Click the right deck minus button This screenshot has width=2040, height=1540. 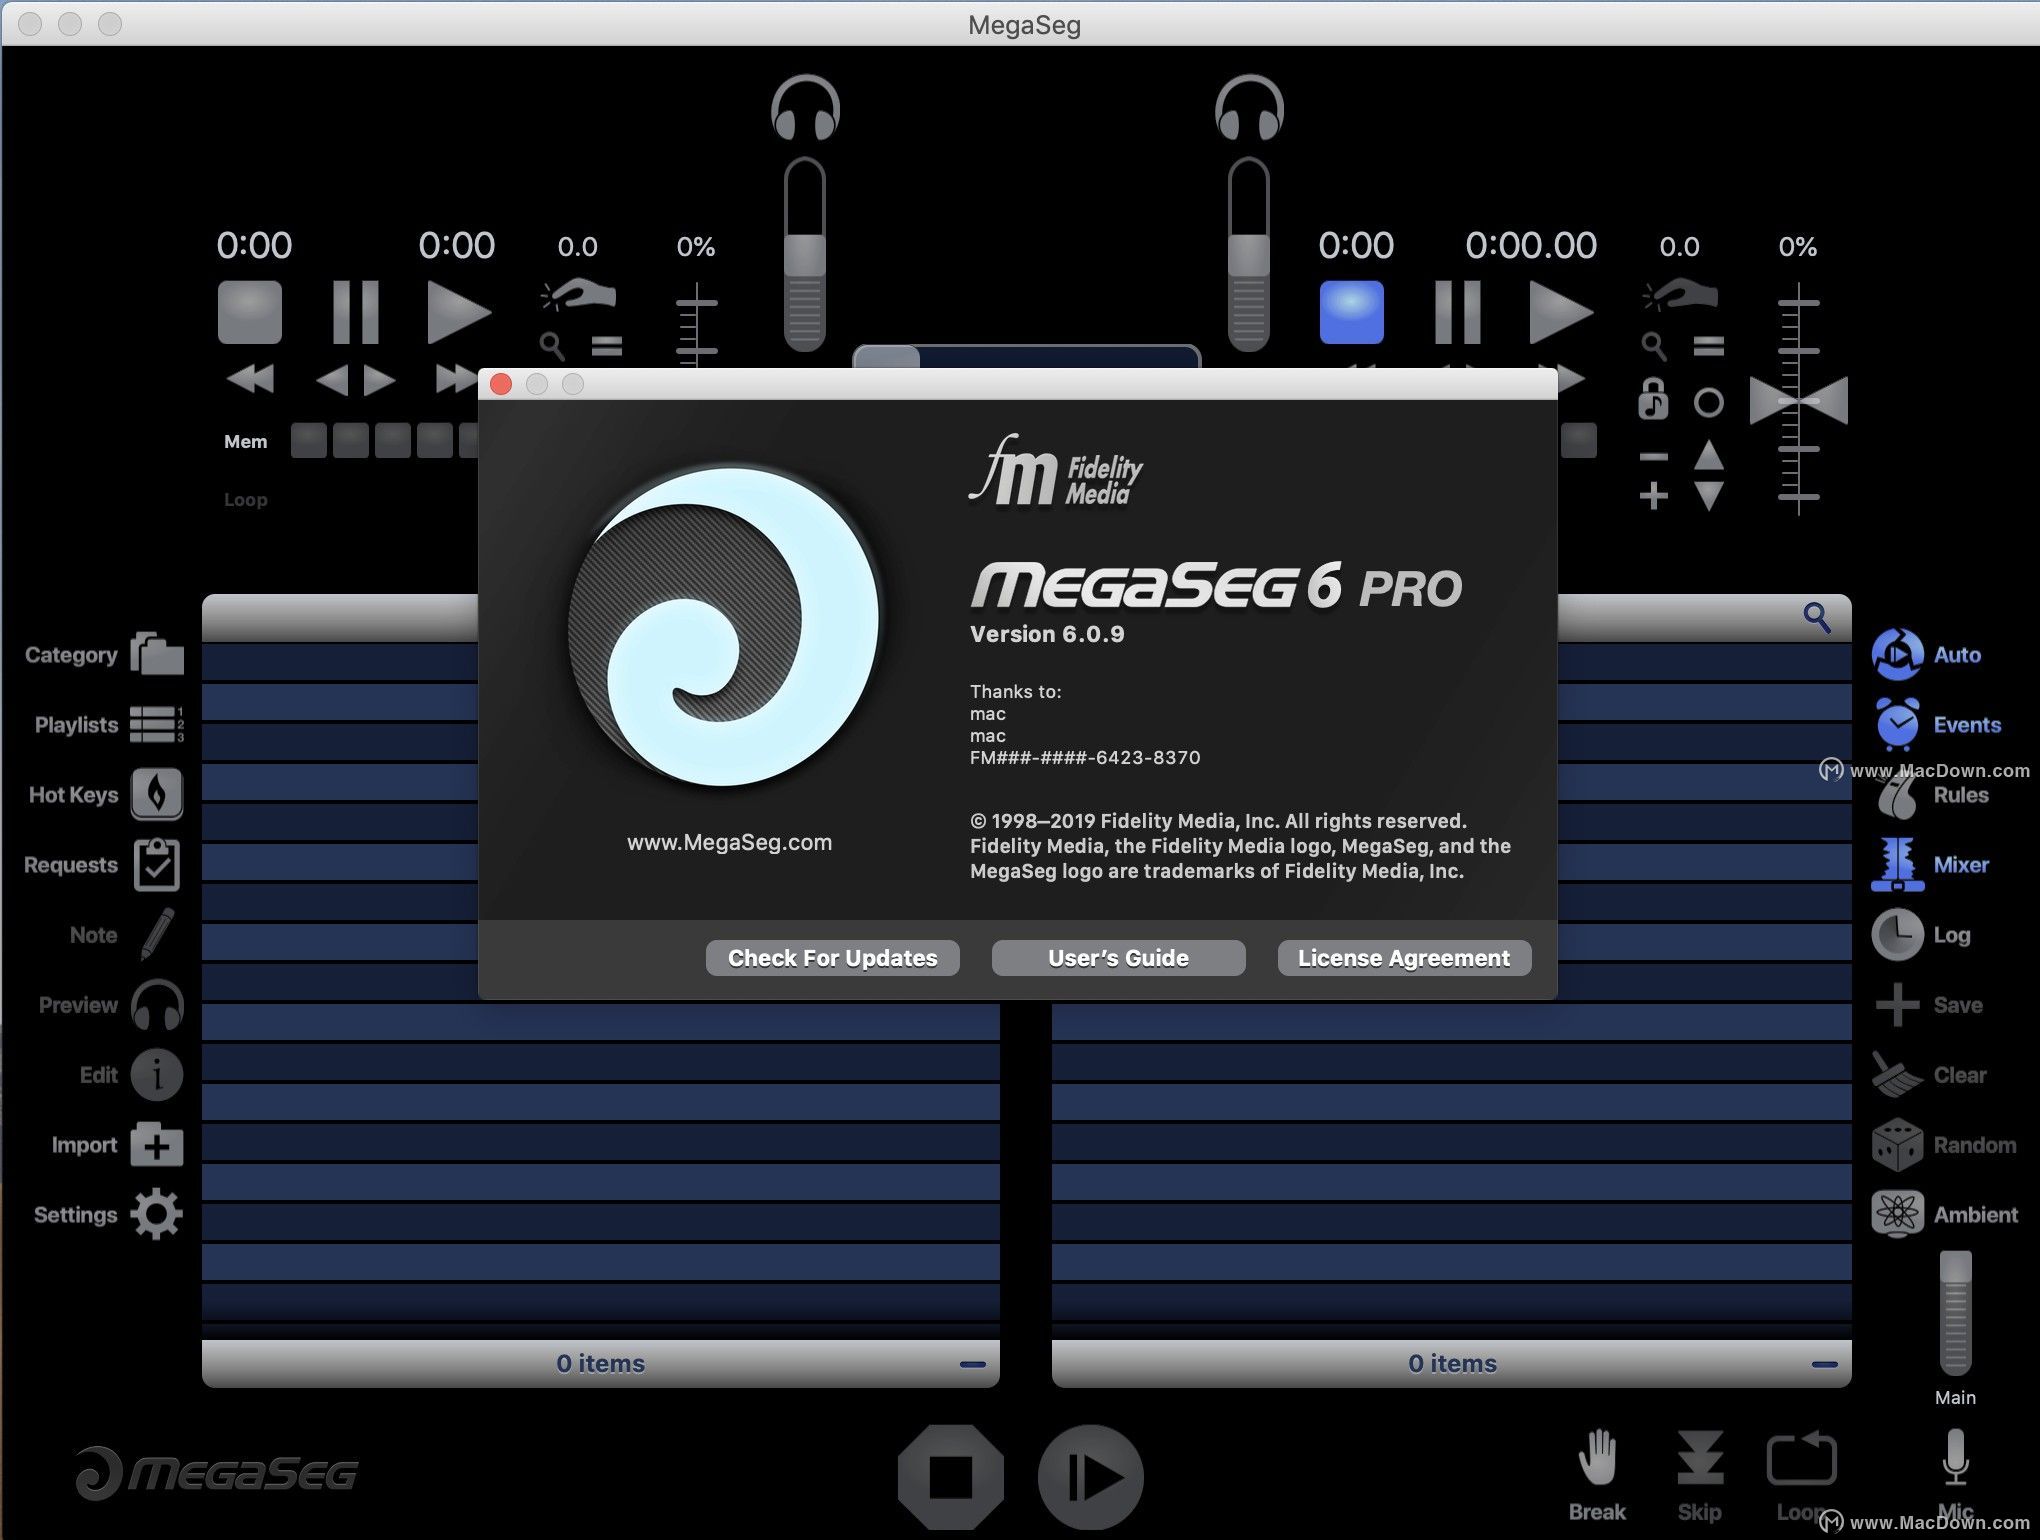1654,457
